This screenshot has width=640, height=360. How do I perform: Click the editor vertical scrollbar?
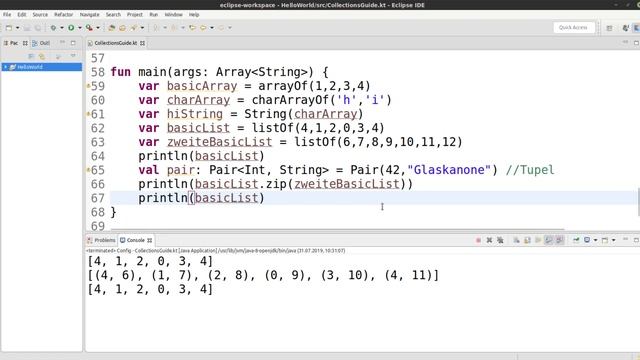638,202
